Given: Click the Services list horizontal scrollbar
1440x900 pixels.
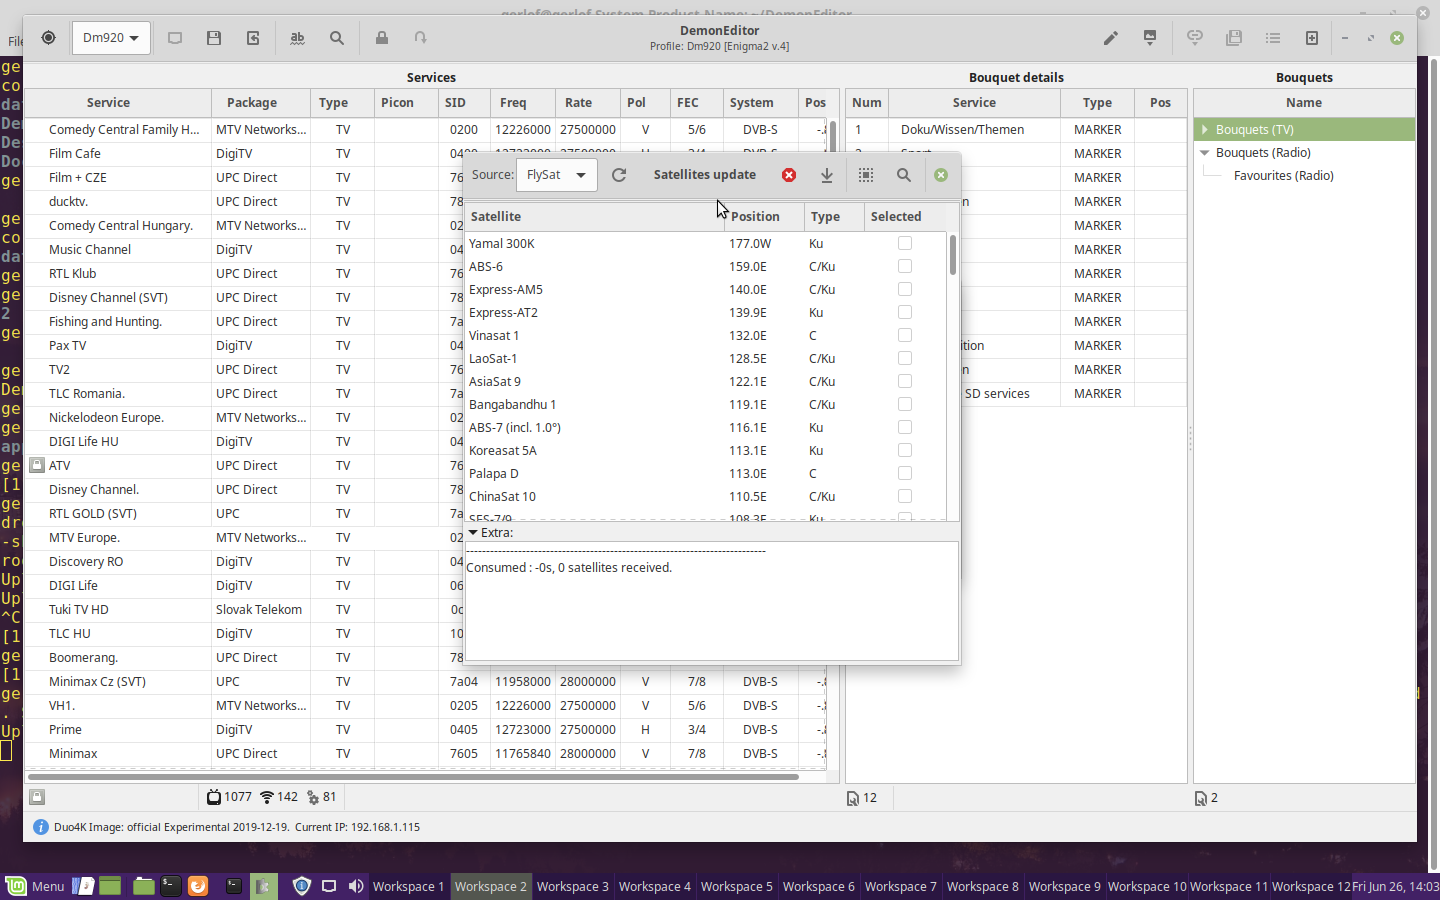Looking at the screenshot, I should tap(412, 776).
